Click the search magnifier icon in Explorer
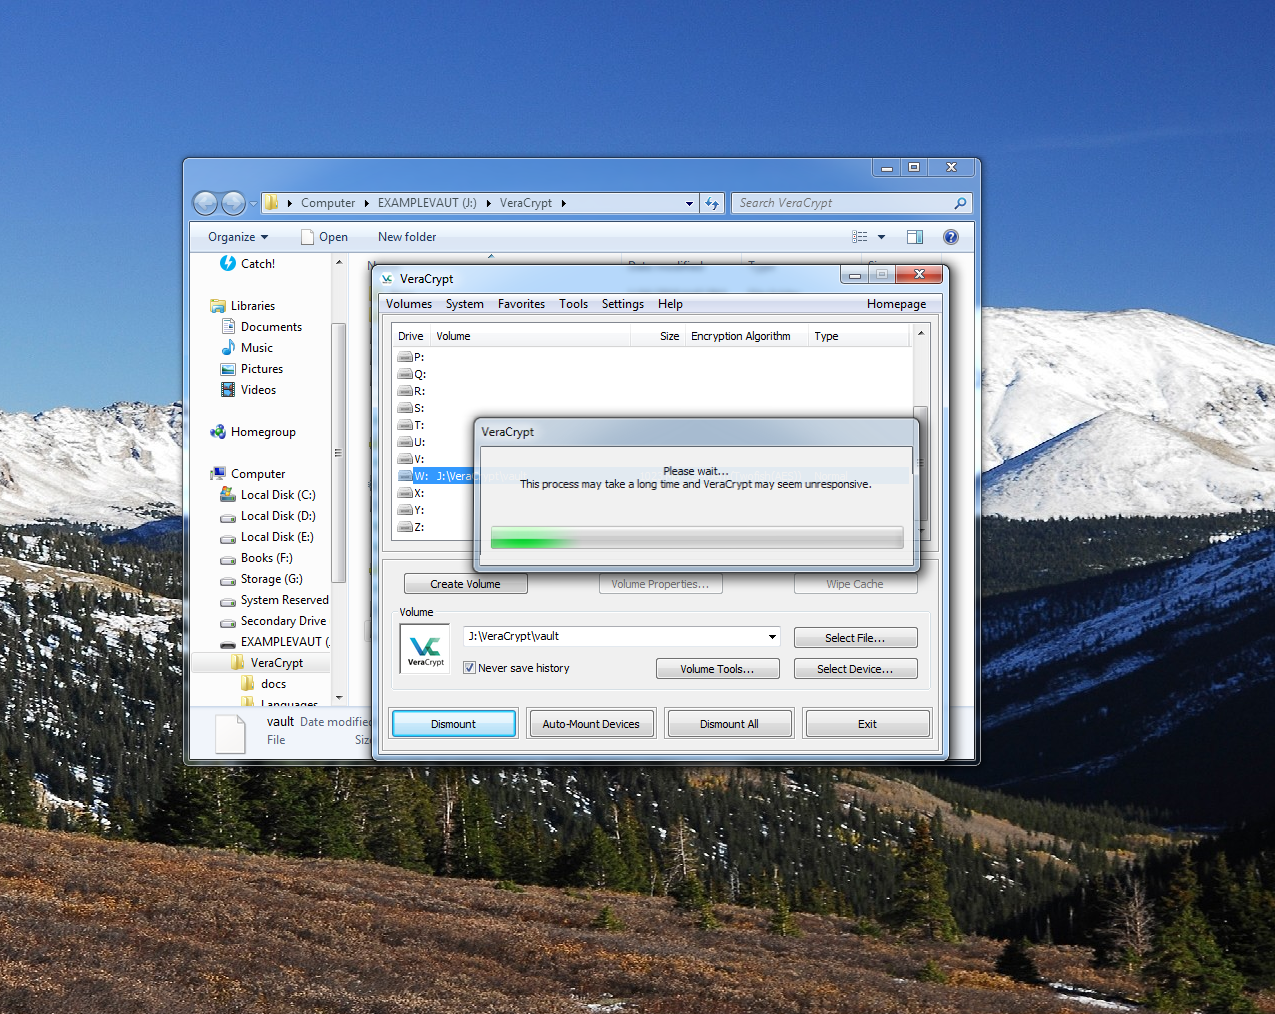This screenshot has width=1275, height=1014. coord(960,203)
